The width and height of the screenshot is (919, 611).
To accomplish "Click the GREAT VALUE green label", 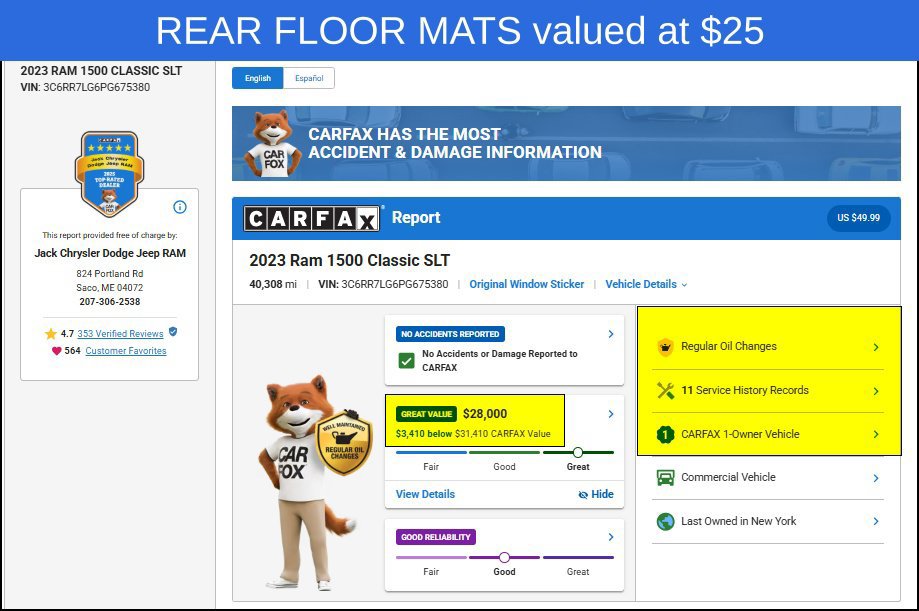I will pos(426,414).
